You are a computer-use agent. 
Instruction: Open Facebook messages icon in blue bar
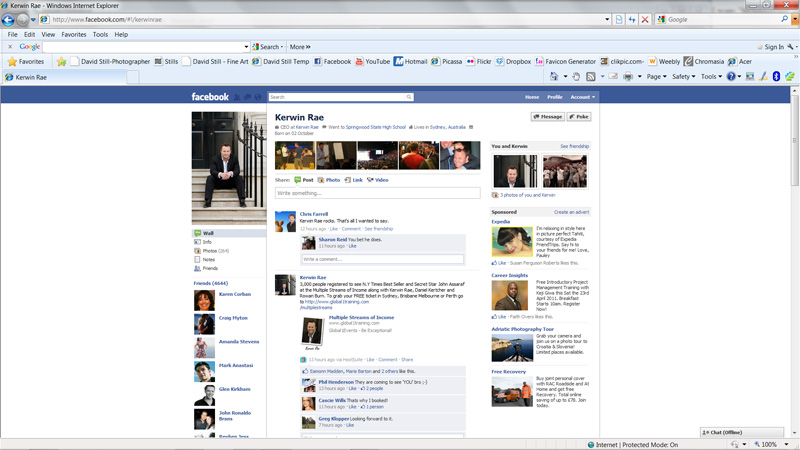coord(247,97)
